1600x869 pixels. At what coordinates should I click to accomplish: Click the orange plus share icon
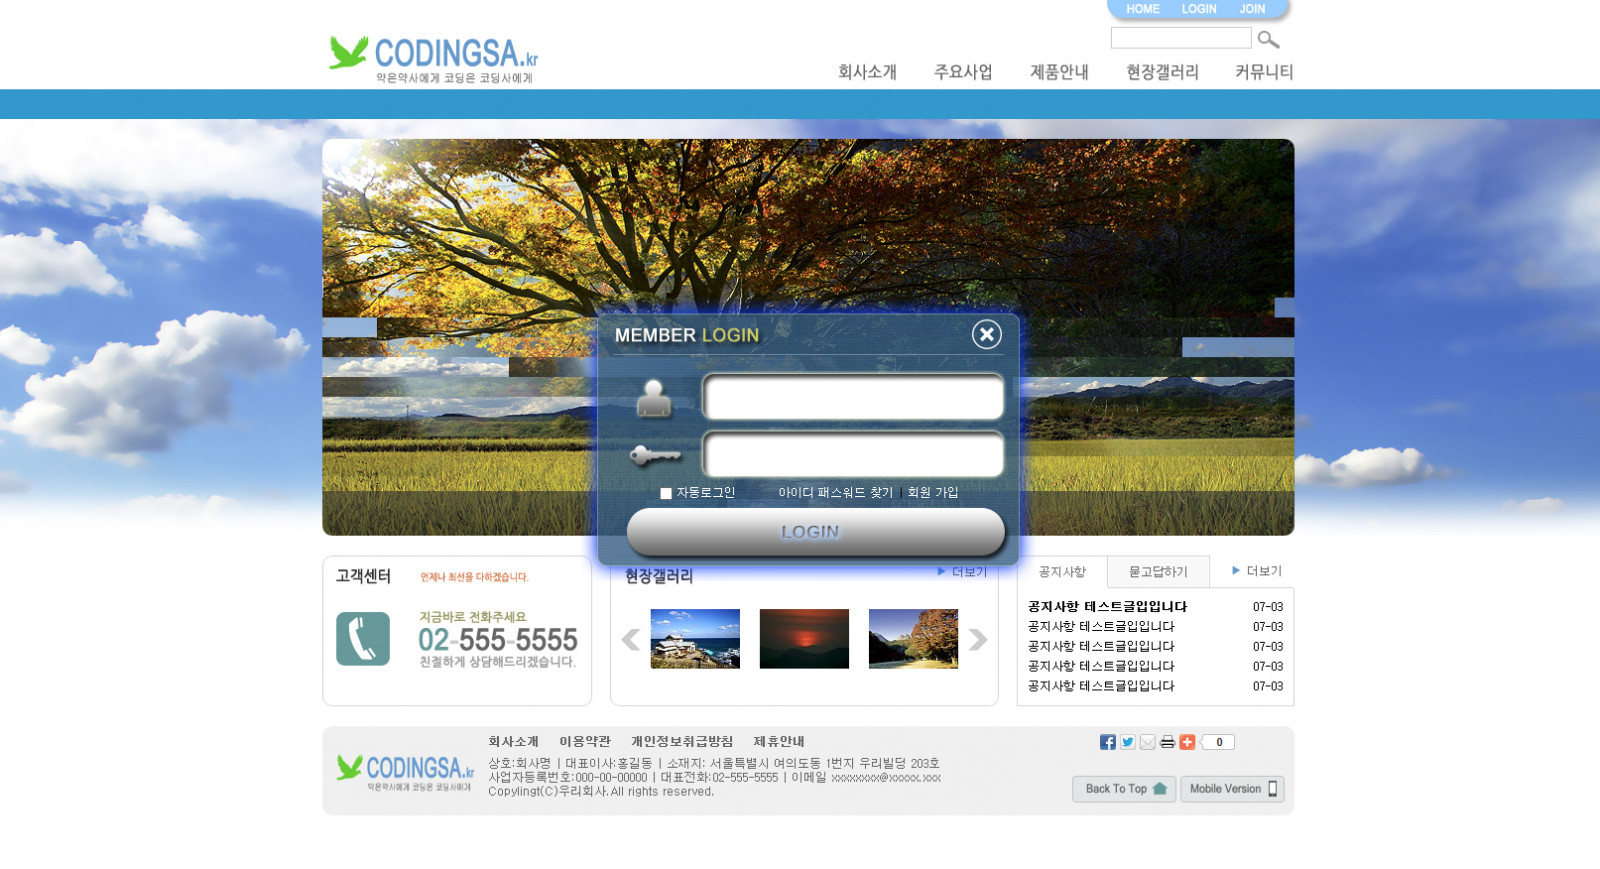pos(1187,742)
